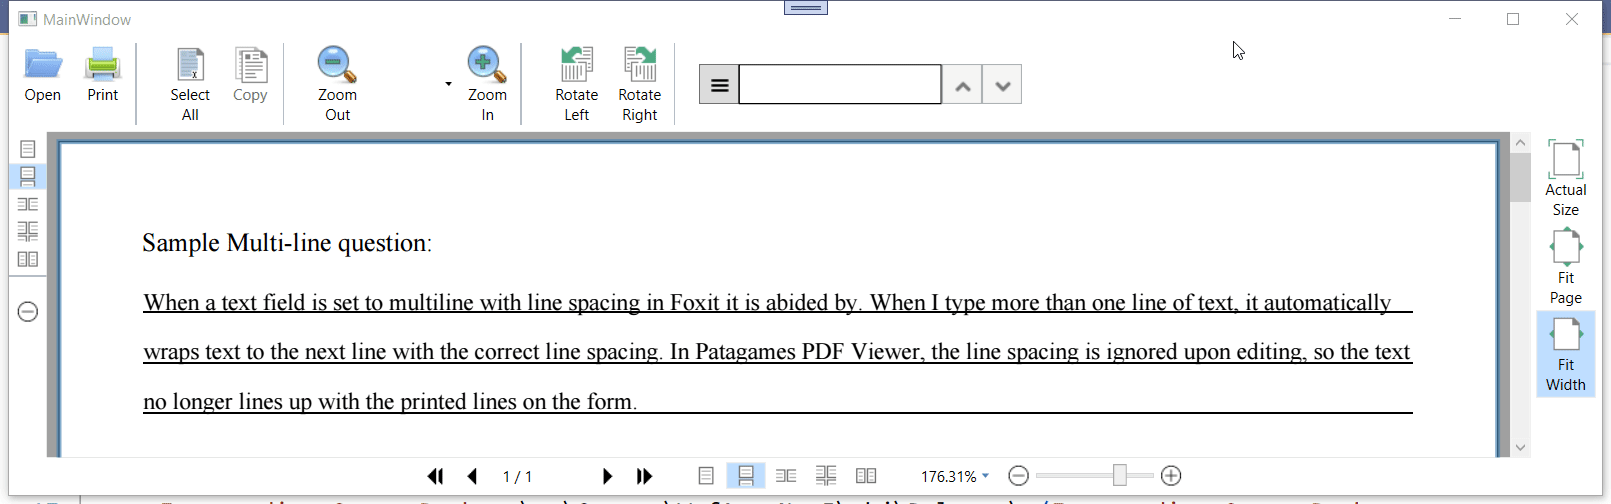The height and width of the screenshot is (504, 1611).
Task: Enable single page view in left sidebar
Action: (x=28, y=149)
